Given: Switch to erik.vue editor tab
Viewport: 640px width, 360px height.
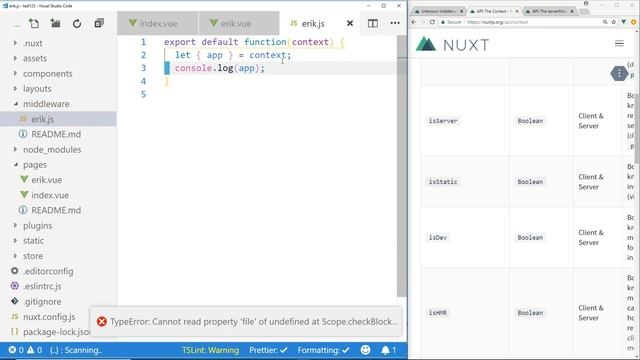Looking at the screenshot, I should 239,23.
